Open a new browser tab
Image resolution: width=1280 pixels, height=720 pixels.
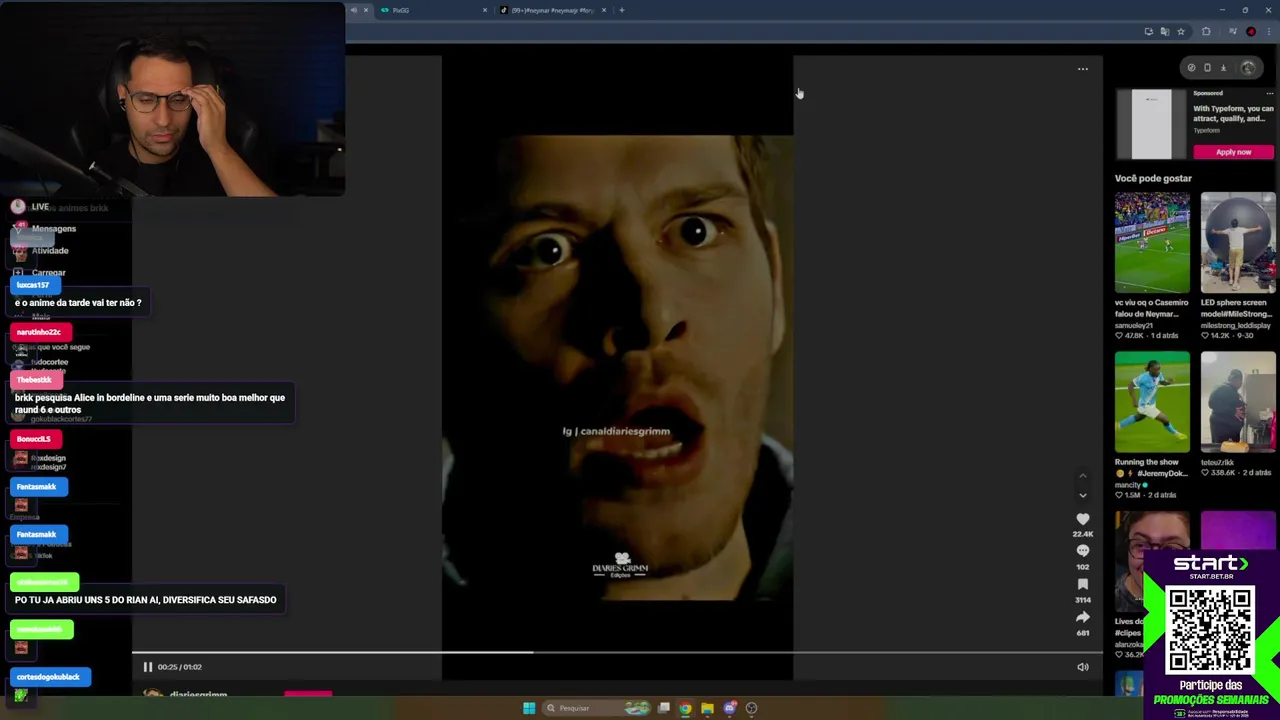point(621,10)
